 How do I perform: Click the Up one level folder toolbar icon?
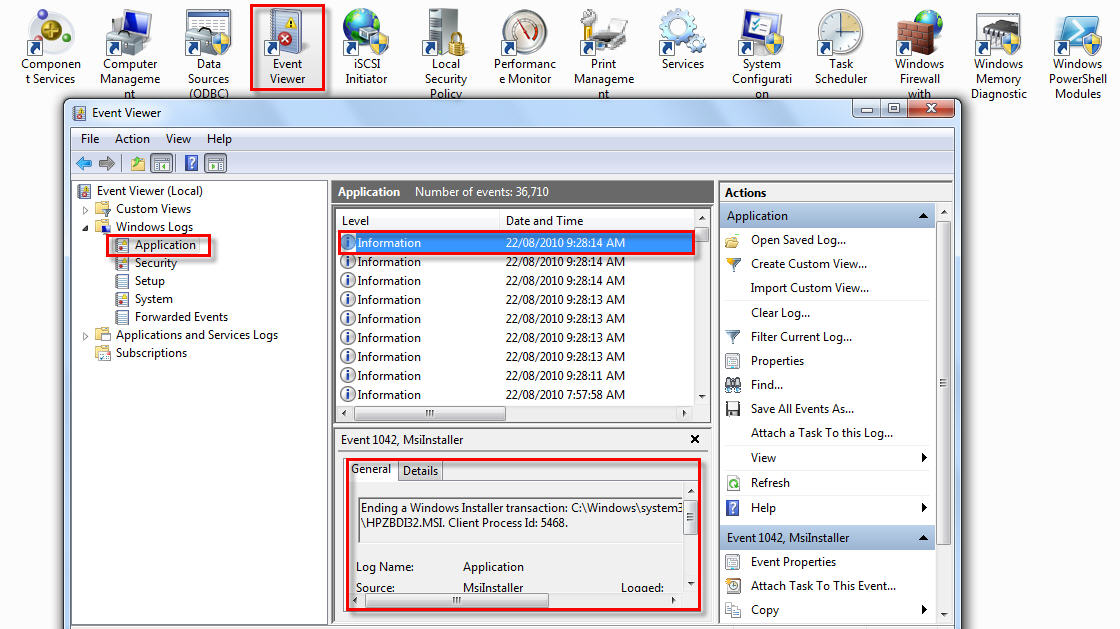tap(137, 163)
